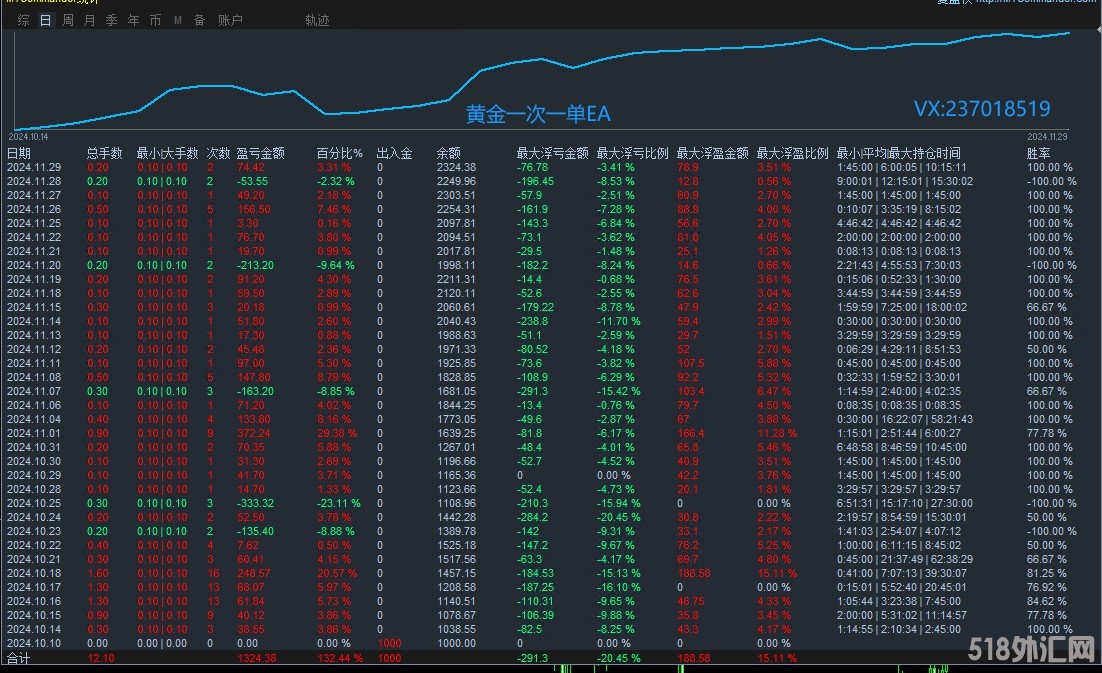Open the 轨迹 track tab
Viewport: 1102px width, 673px height.
pyautogui.click(x=317, y=20)
